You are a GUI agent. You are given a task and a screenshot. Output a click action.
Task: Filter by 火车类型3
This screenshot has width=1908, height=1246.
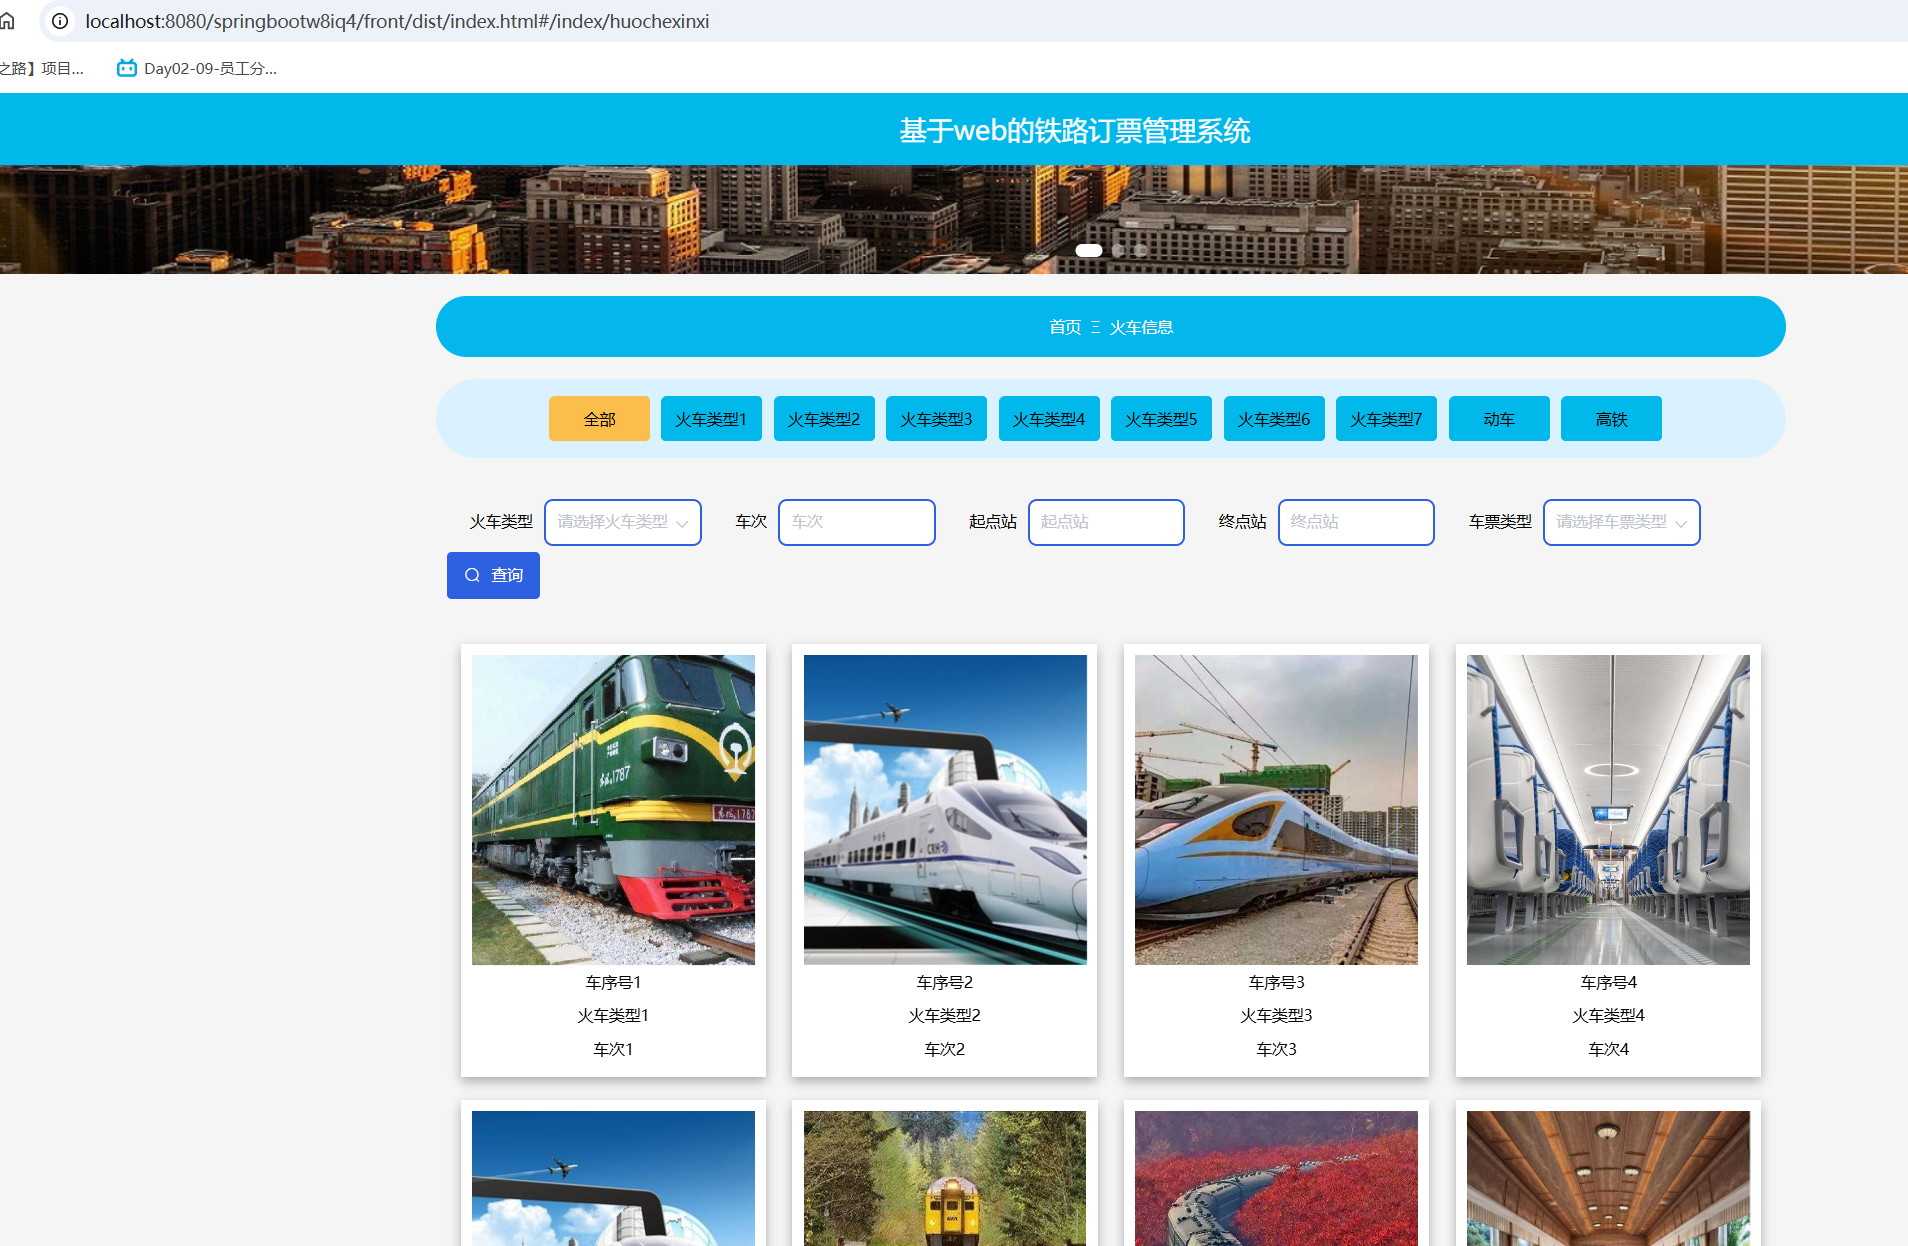936,419
